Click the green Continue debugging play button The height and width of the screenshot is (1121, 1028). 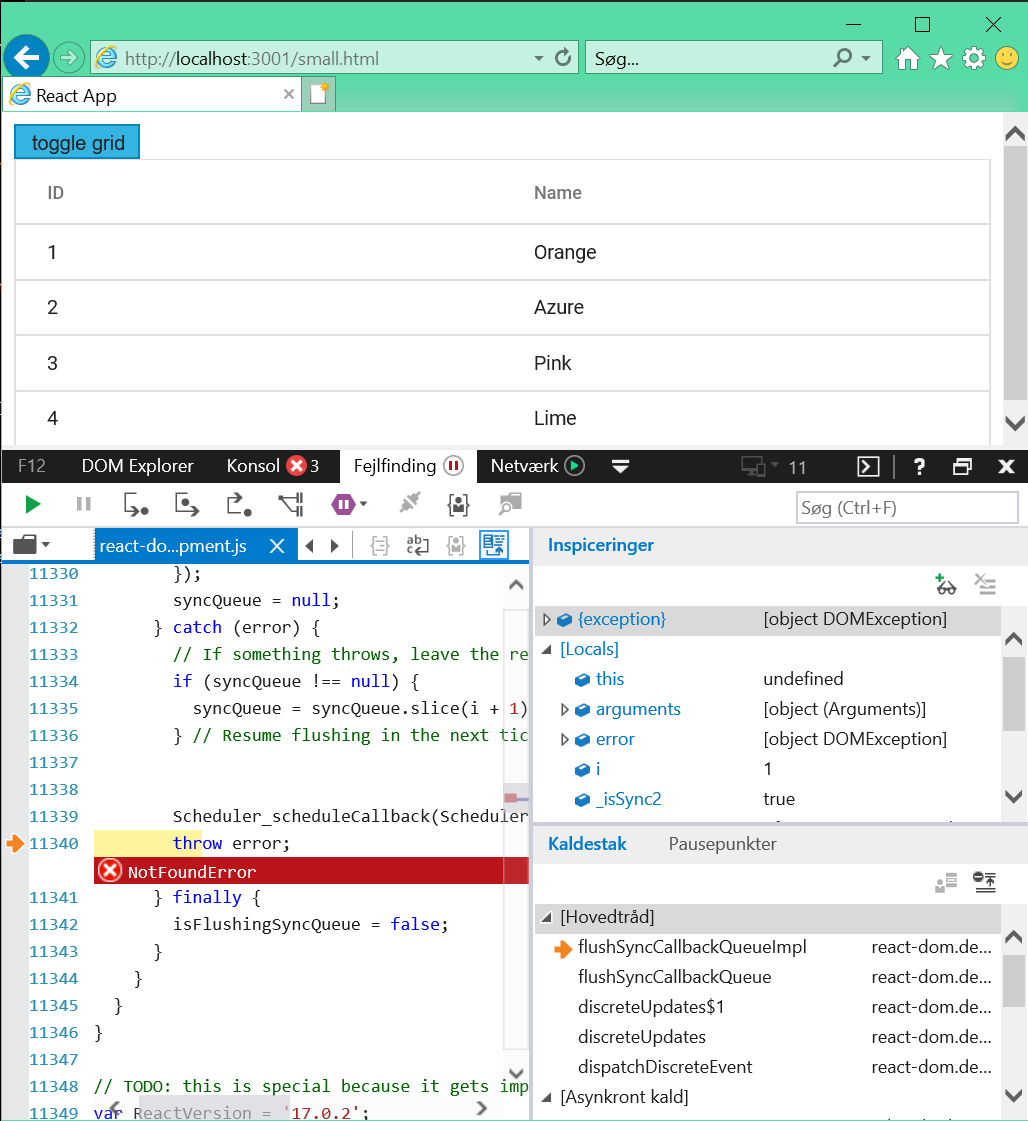(33, 505)
